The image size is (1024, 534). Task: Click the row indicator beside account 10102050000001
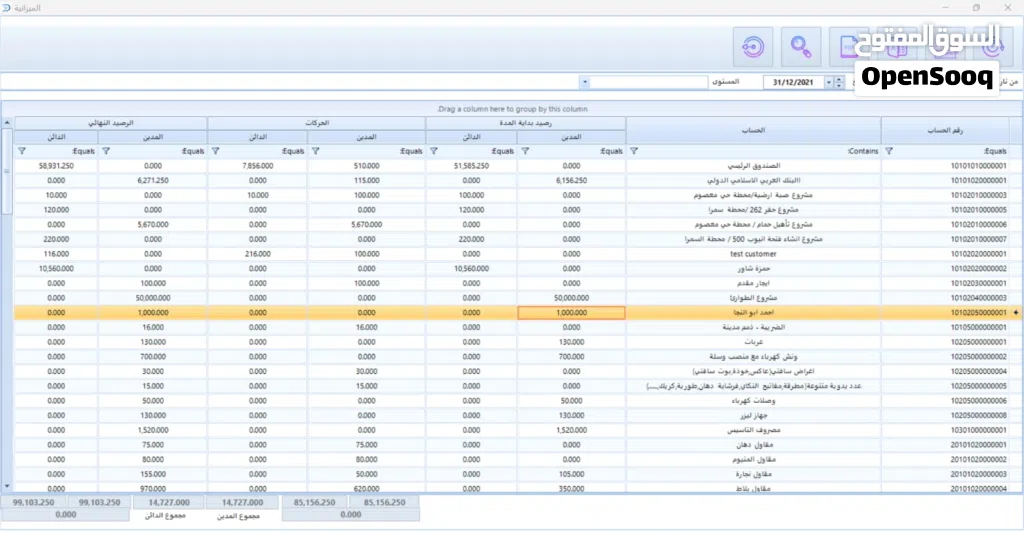coord(1016,313)
